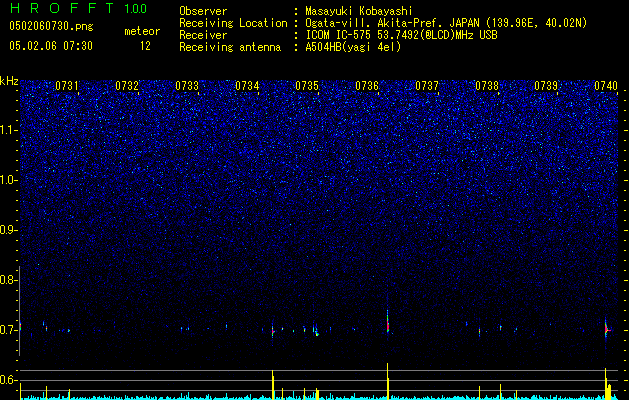Click the date stamp 05.02.06 07:30
Image resolution: width=629 pixels, height=400 pixels.
pyautogui.click(x=51, y=46)
